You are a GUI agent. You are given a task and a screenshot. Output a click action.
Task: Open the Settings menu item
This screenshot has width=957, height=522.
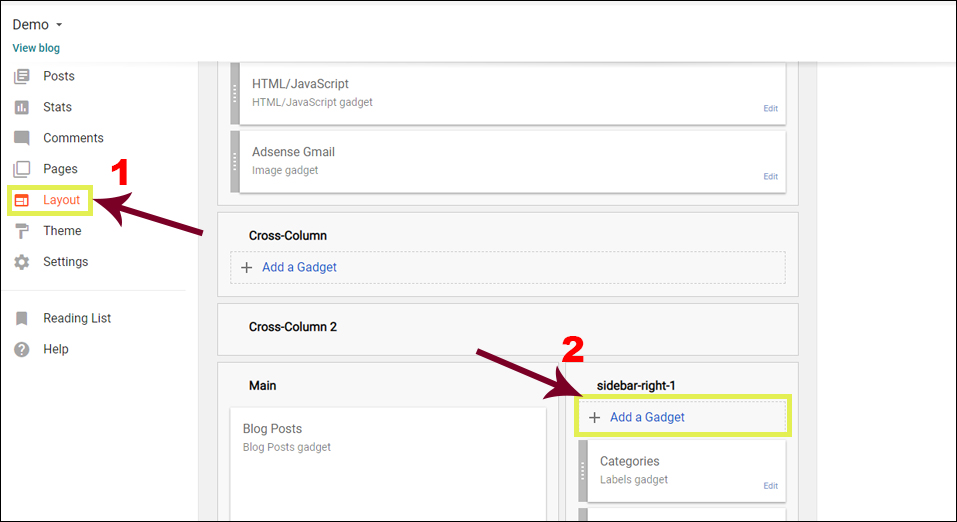coord(65,262)
